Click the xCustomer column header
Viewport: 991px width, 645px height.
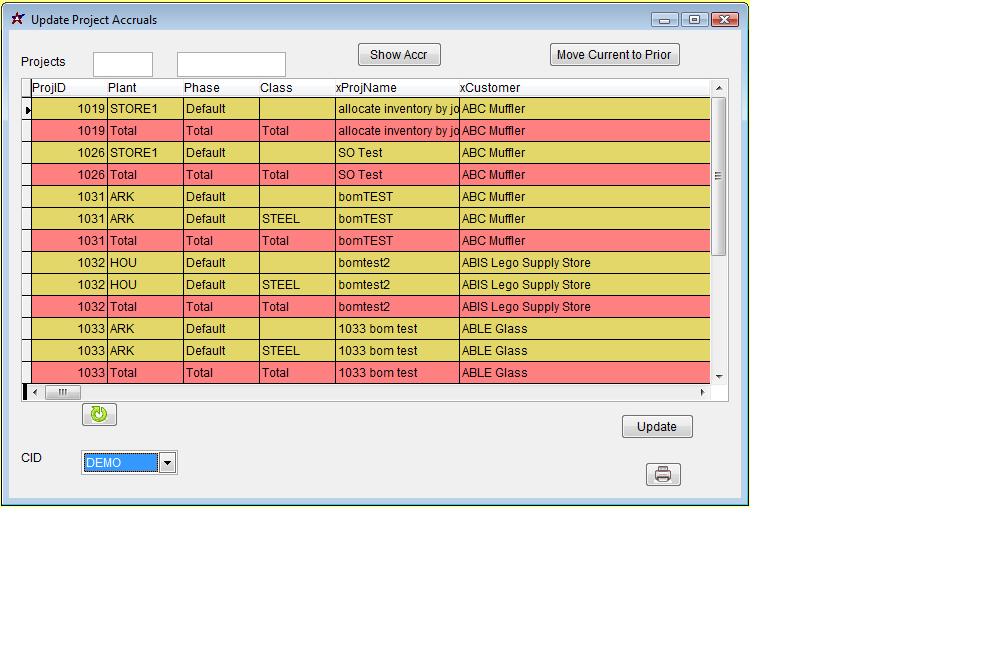[490, 88]
